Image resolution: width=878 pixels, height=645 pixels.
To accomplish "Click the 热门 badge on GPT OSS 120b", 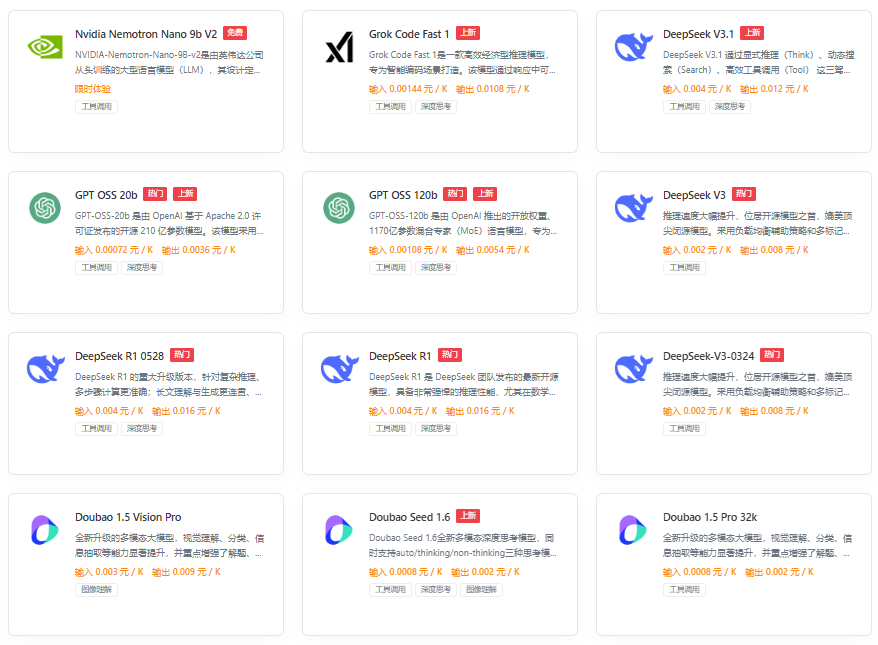I will (455, 194).
